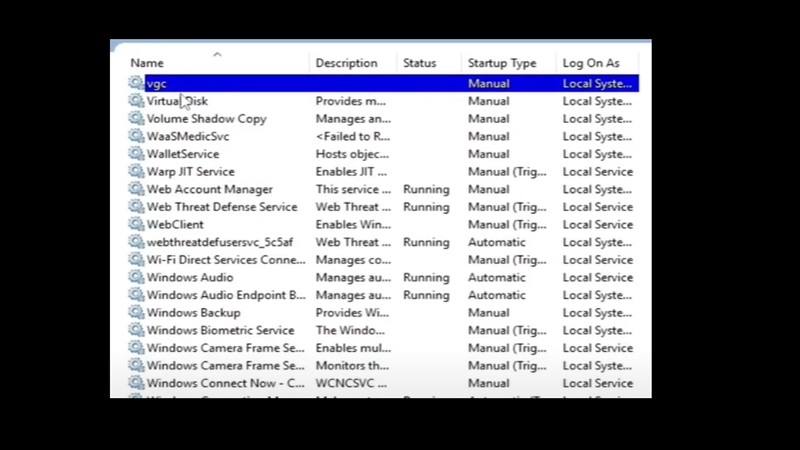Sort by the Status column header
This screenshot has width=800, height=450.
click(x=419, y=63)
